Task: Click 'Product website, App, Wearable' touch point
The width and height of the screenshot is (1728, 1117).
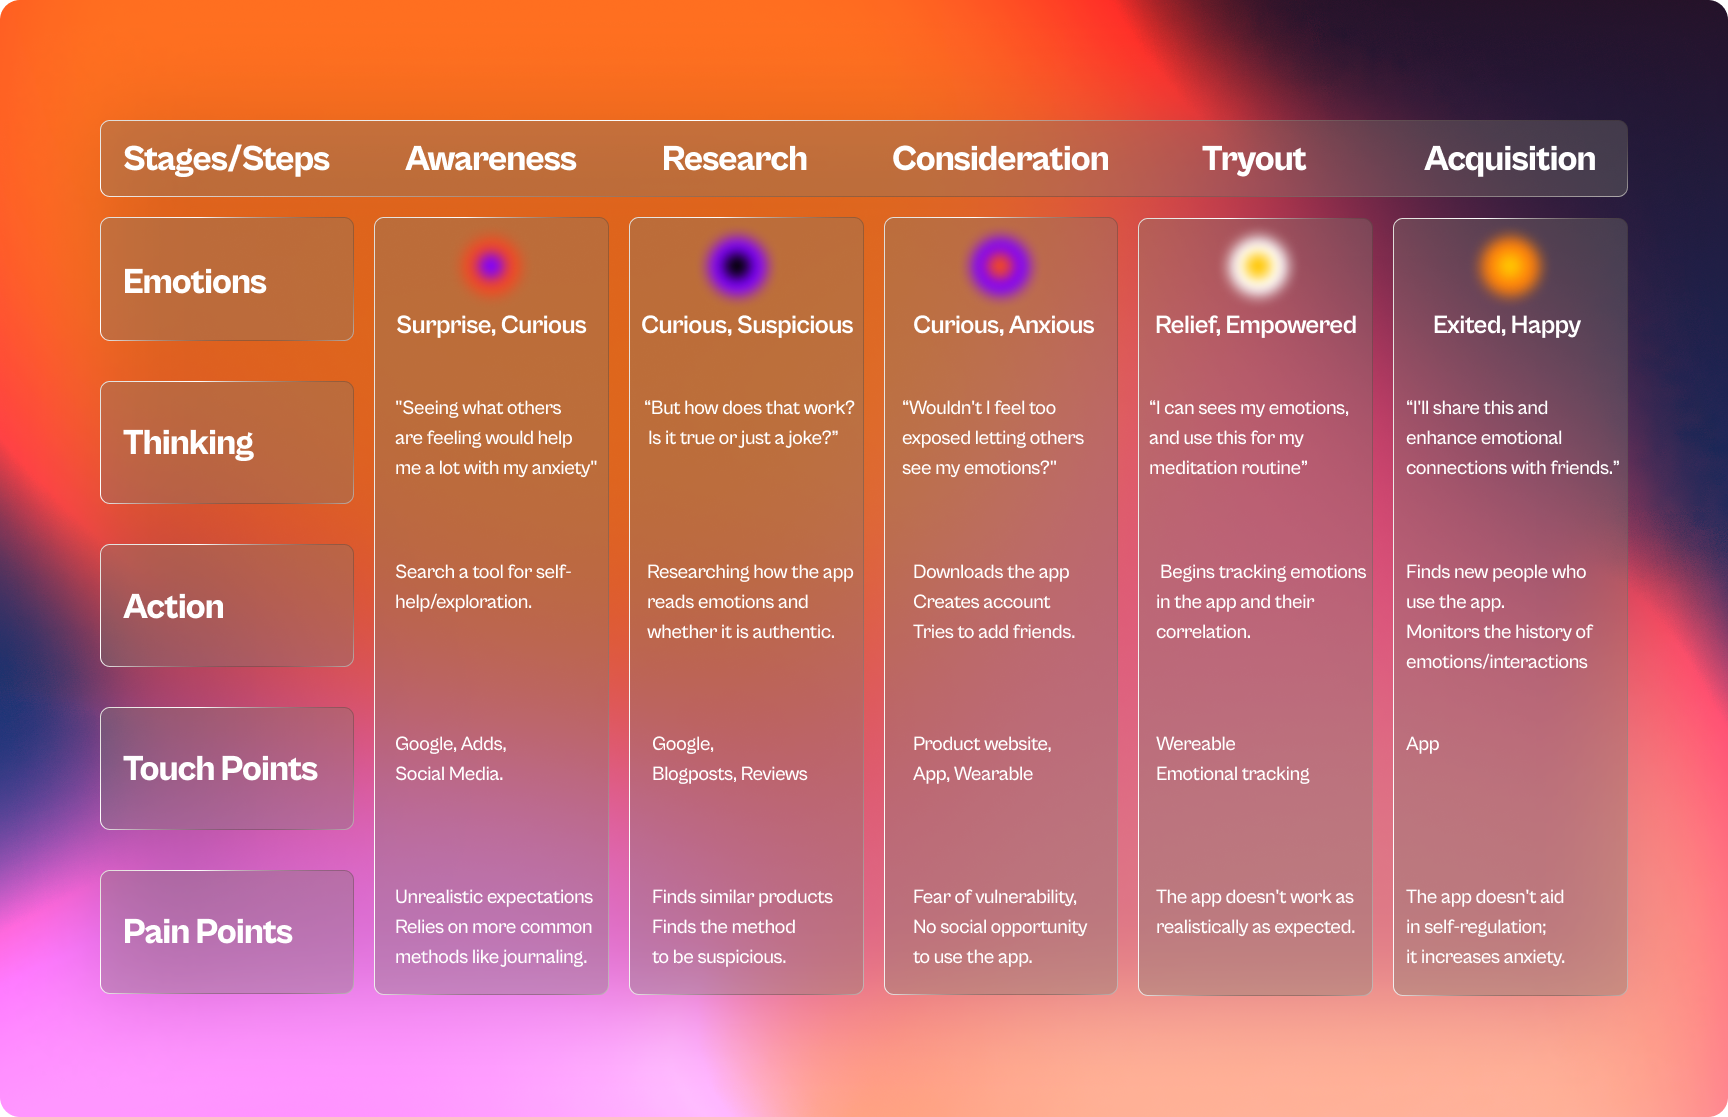Action: point(982,759)
